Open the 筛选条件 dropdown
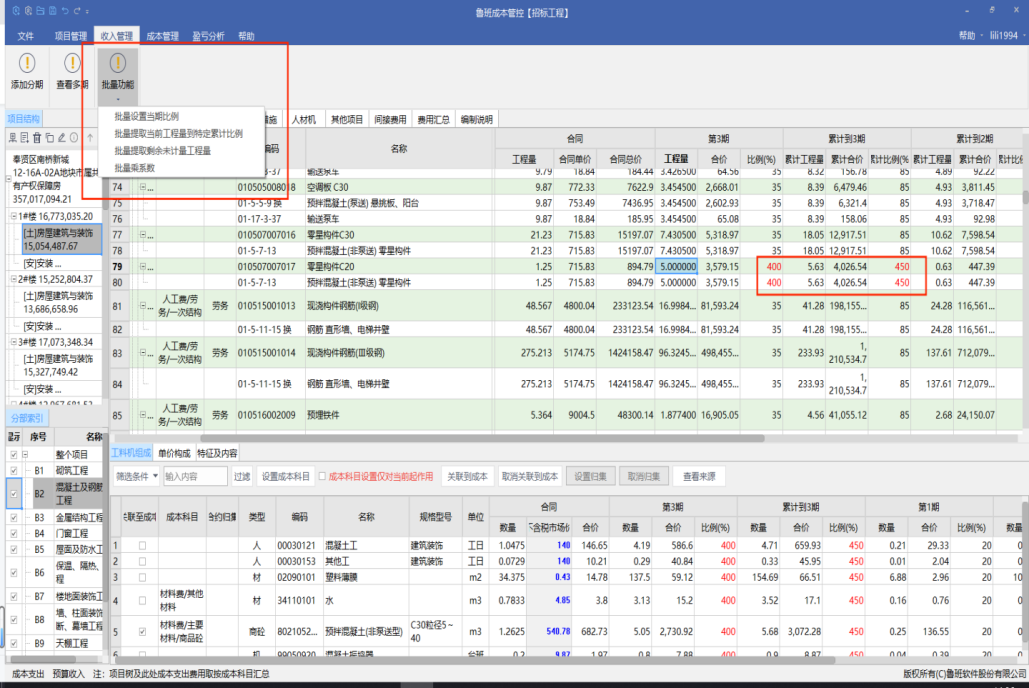This screenshot has height=688, width=1029. coord(136,477)
